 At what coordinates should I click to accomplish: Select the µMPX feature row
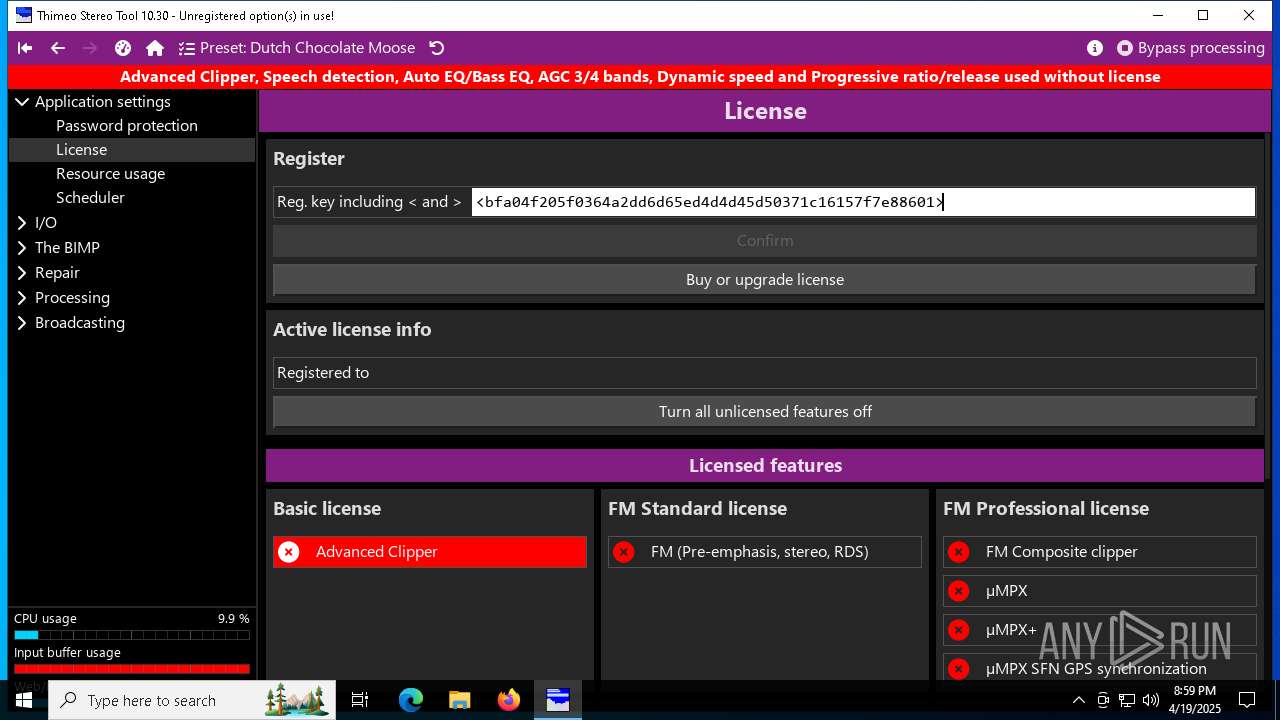tap(1100, 591)
